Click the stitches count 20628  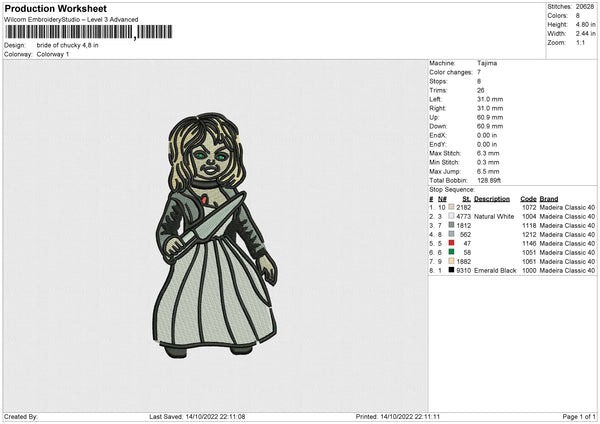pyautogui.click(x=585, y=7)
